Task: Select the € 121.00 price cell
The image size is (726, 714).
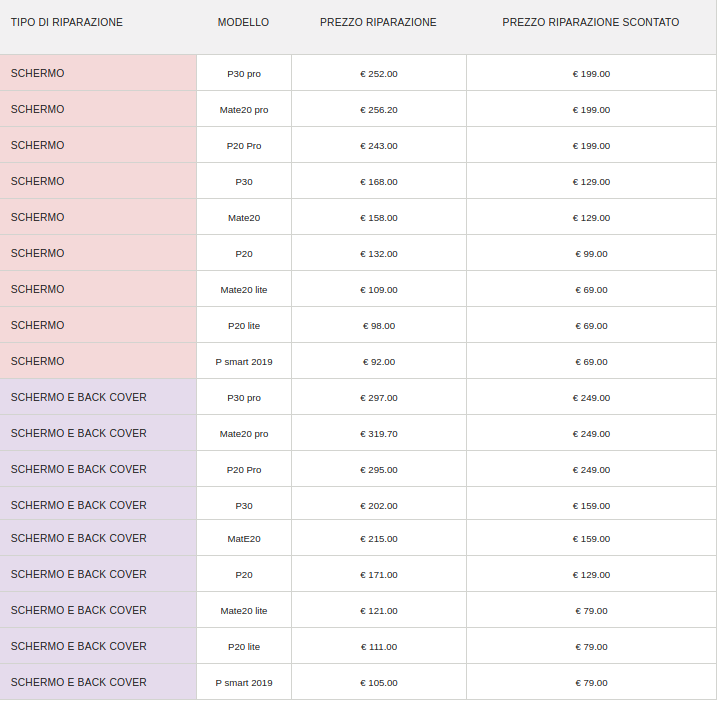Action: point(379,611)
